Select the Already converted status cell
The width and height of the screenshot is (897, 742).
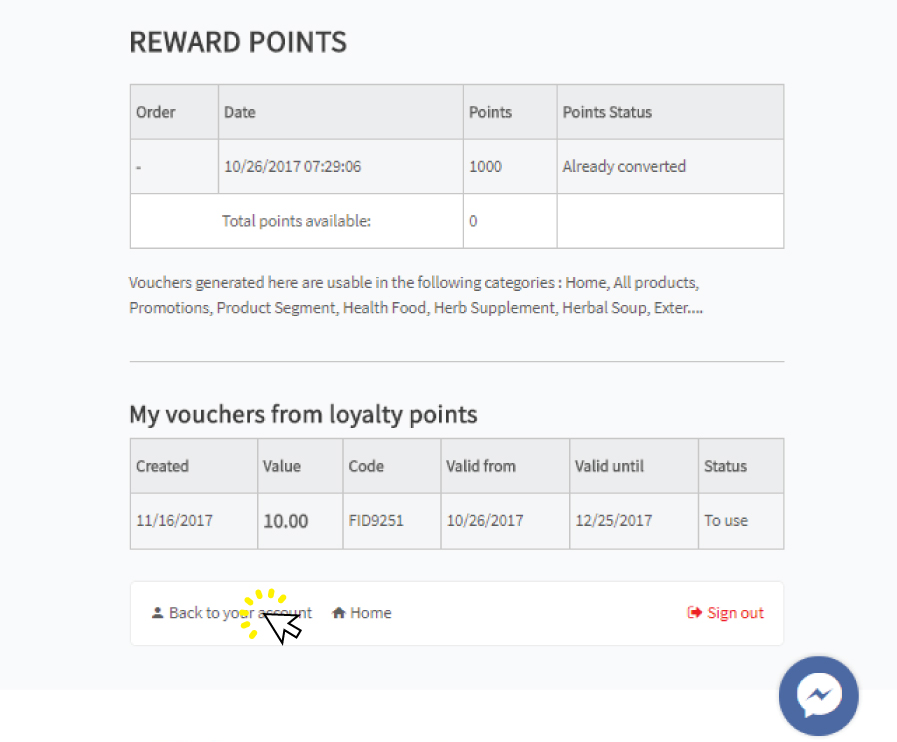(x=670, y=166)
